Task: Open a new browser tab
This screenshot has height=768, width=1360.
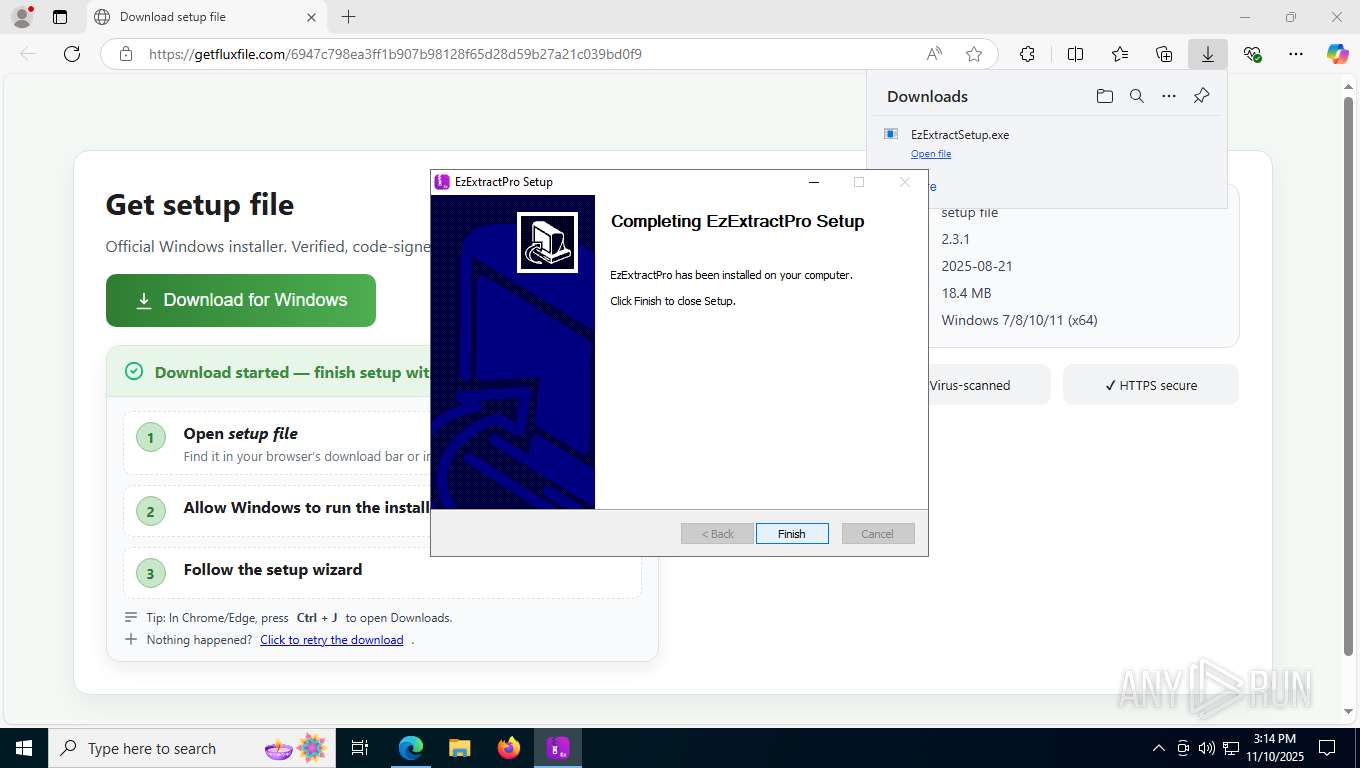Action: pos(348,17)
